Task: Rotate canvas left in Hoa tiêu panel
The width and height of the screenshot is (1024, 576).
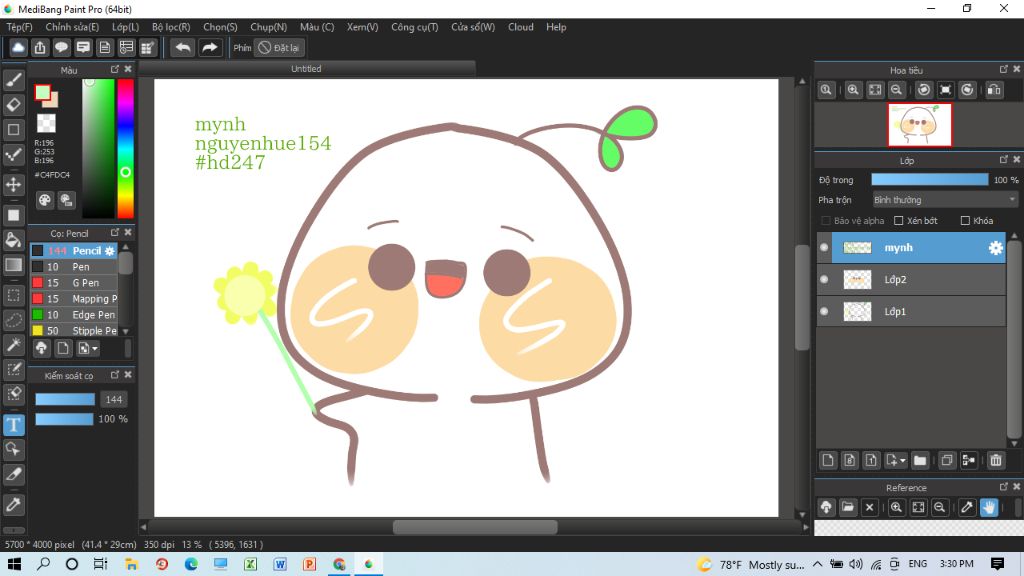Action: click(923, 90)
